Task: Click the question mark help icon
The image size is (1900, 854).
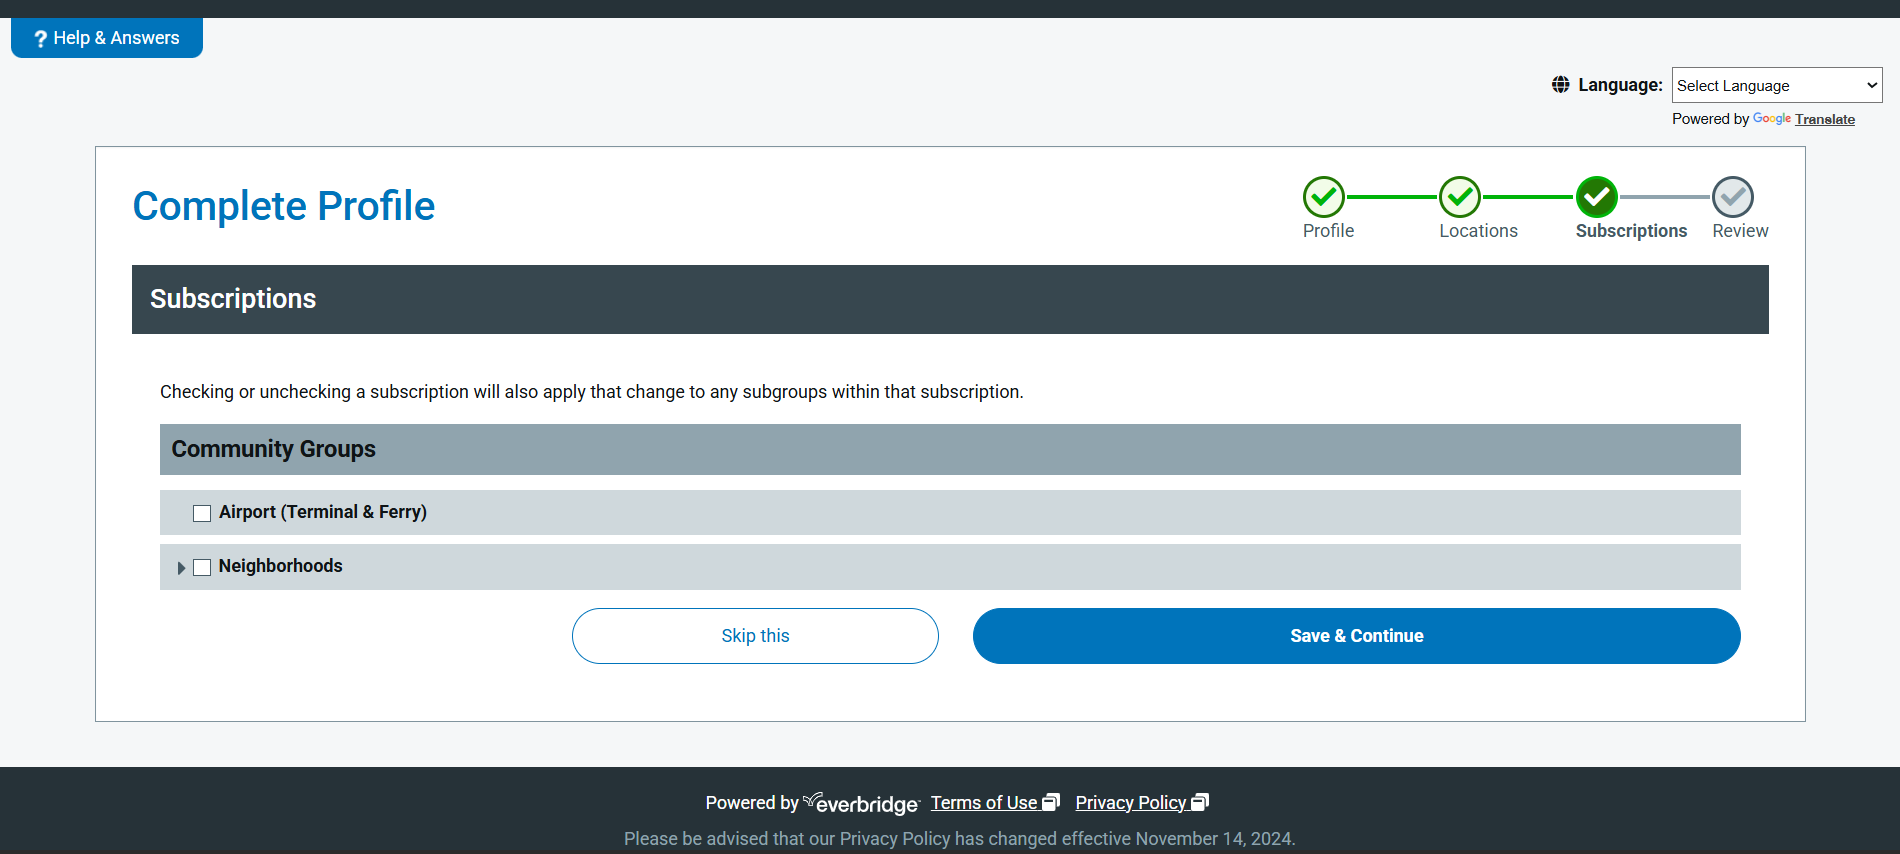Action: [x=40, y=39]
